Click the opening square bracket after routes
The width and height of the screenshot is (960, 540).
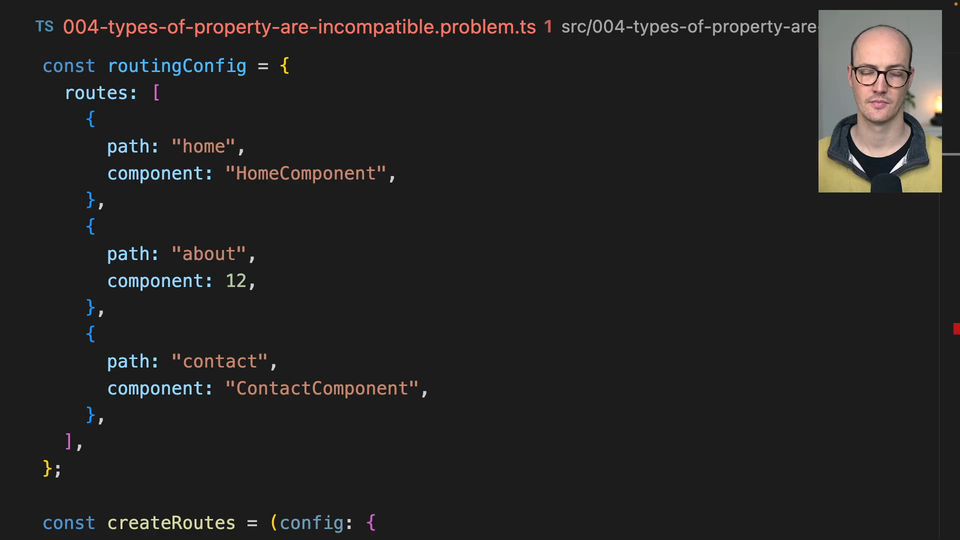click(x=155, y=93)
